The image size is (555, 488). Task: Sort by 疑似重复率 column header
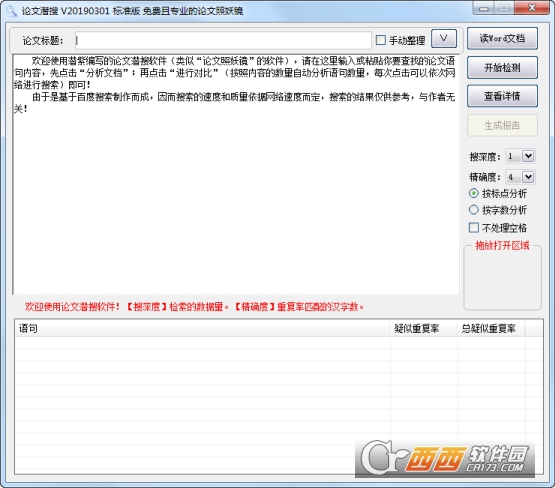pyautogui.click(x=424, y=329)
